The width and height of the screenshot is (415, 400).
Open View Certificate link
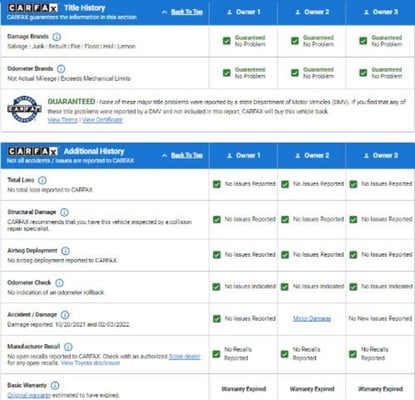[x=102, y=120]
